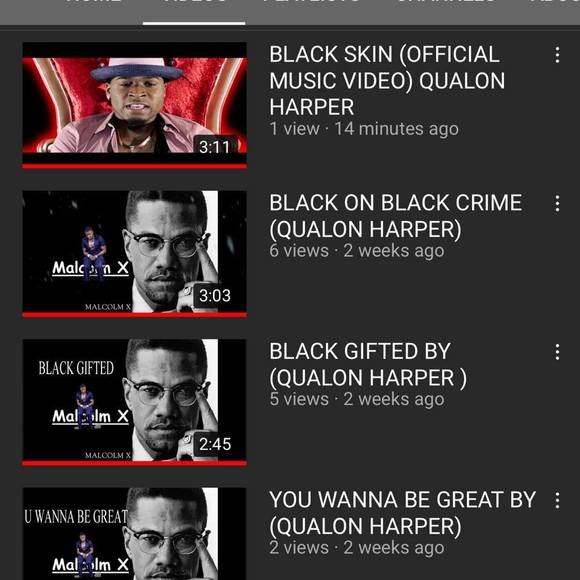Show options menu for BLACK GIFTED video
The image size is (580, 580).
pos(557,352)
